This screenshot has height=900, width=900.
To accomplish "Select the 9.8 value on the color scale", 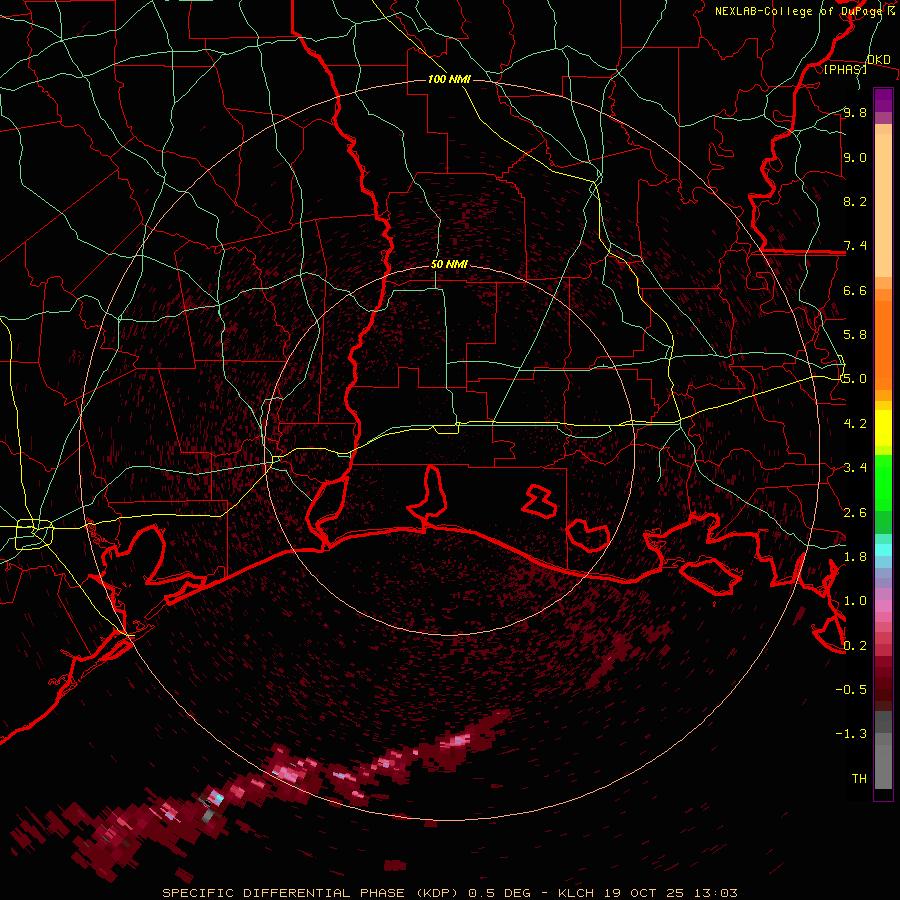I will (855, 112).
